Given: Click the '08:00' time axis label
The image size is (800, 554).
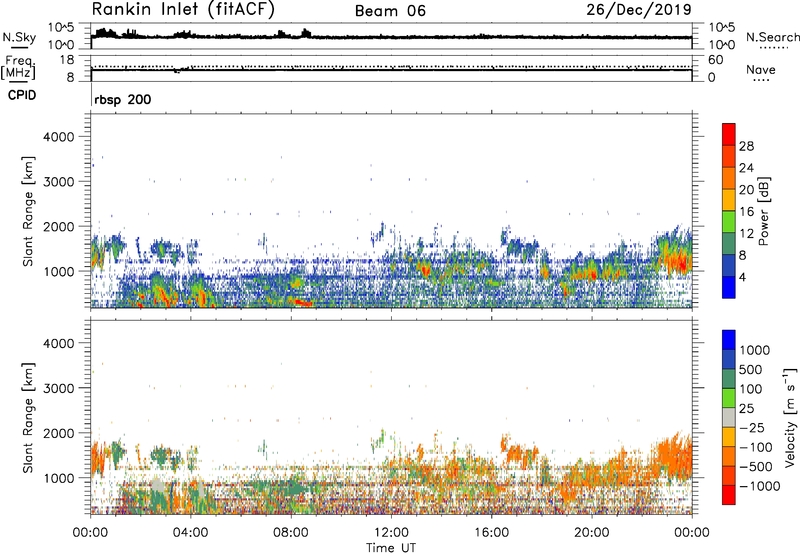Looking at the screenshot, I should point(290,533).
